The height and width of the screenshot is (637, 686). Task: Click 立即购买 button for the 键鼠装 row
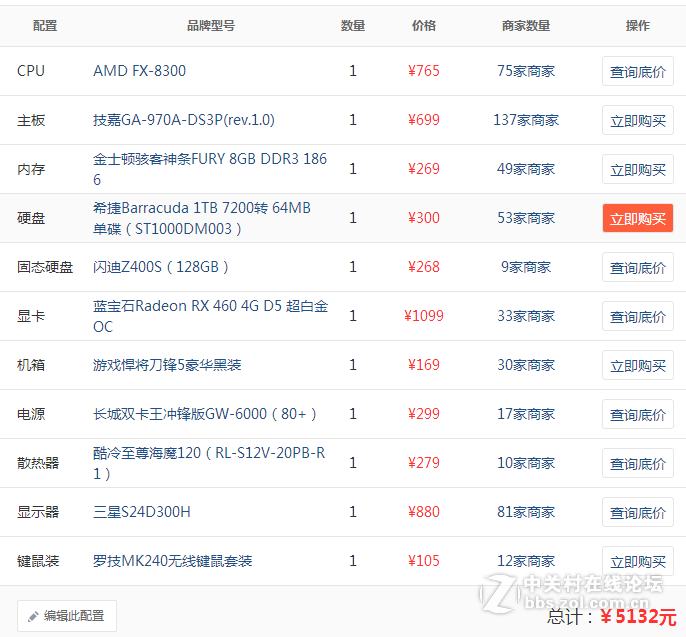coord(637,561)
